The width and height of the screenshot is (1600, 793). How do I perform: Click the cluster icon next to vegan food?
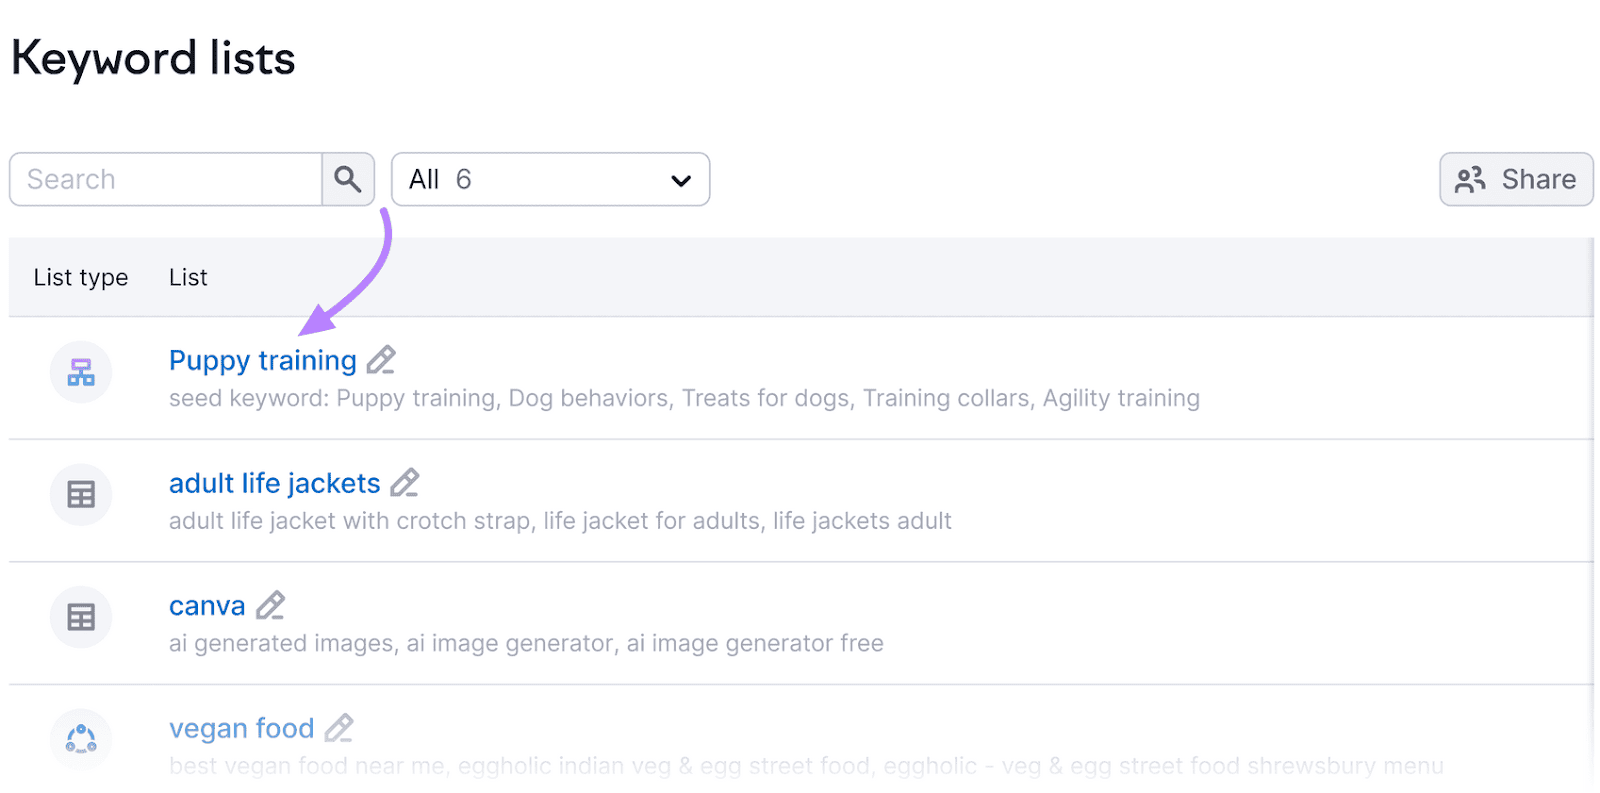80,739
